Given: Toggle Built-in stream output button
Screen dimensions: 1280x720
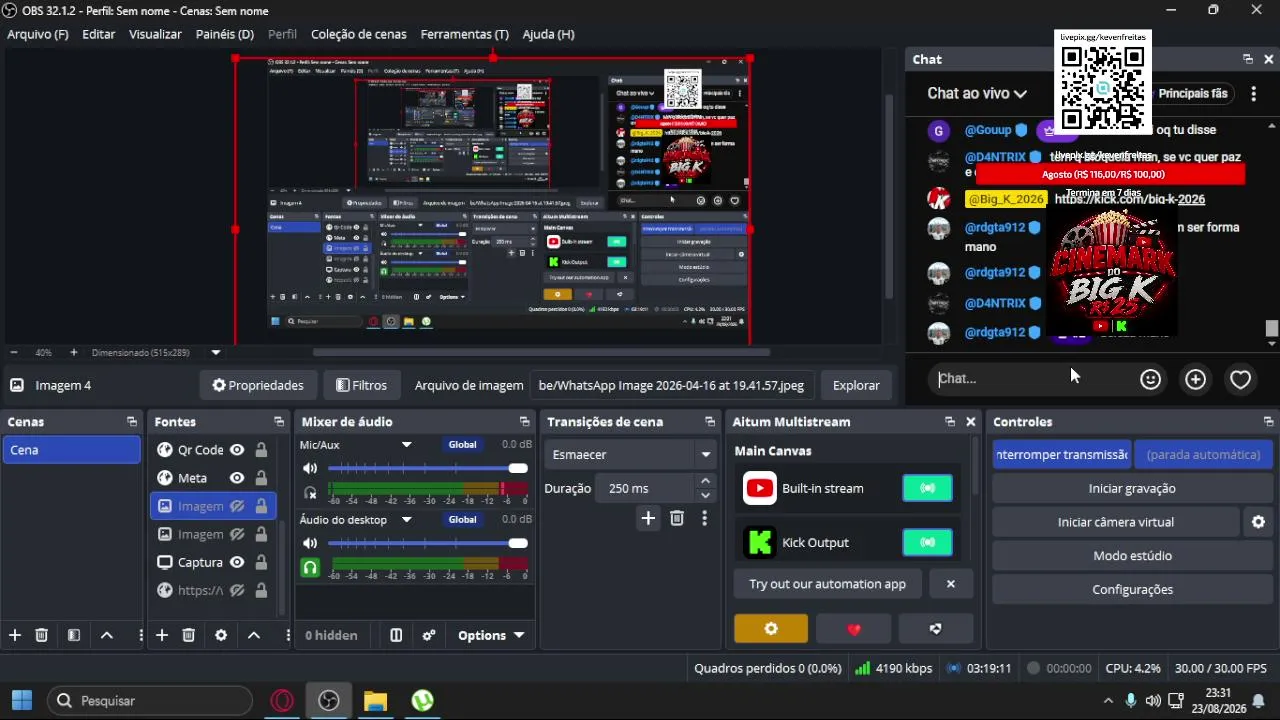Looking at the screenshot, I should [x=927, y=488].
